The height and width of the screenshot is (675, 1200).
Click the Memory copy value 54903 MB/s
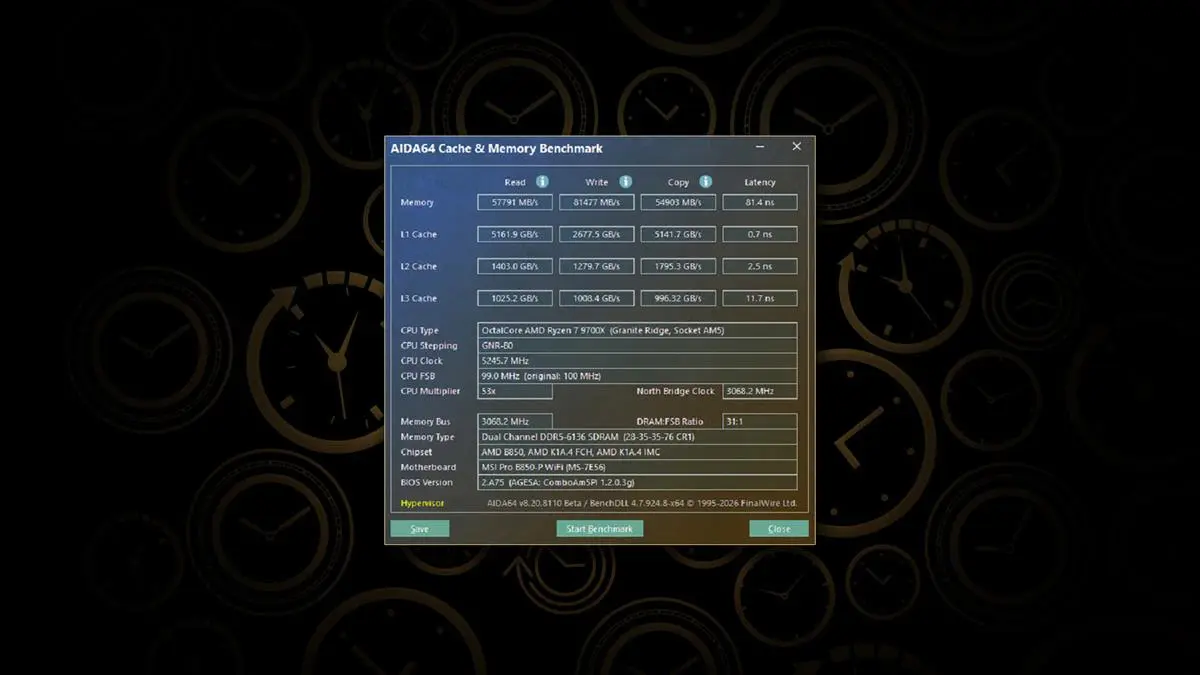(678, 202)
